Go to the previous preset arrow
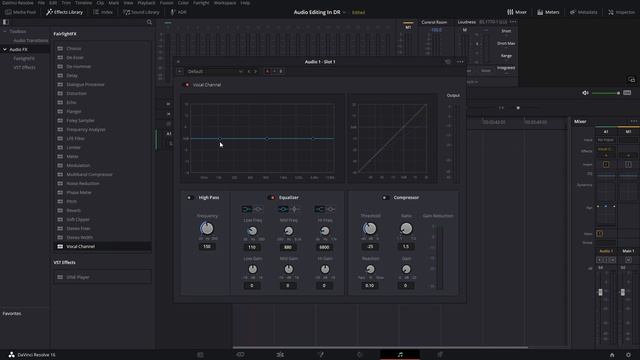 coord(249,71)
